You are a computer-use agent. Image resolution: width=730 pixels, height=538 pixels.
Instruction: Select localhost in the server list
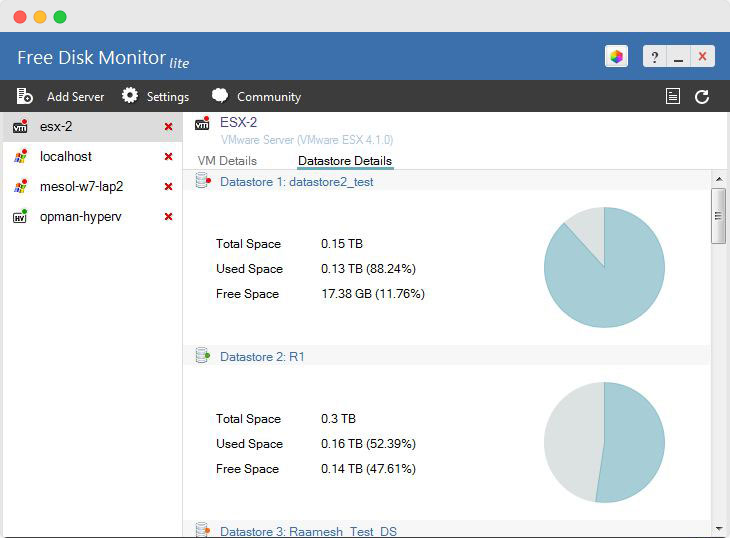[x=92, y=156]
